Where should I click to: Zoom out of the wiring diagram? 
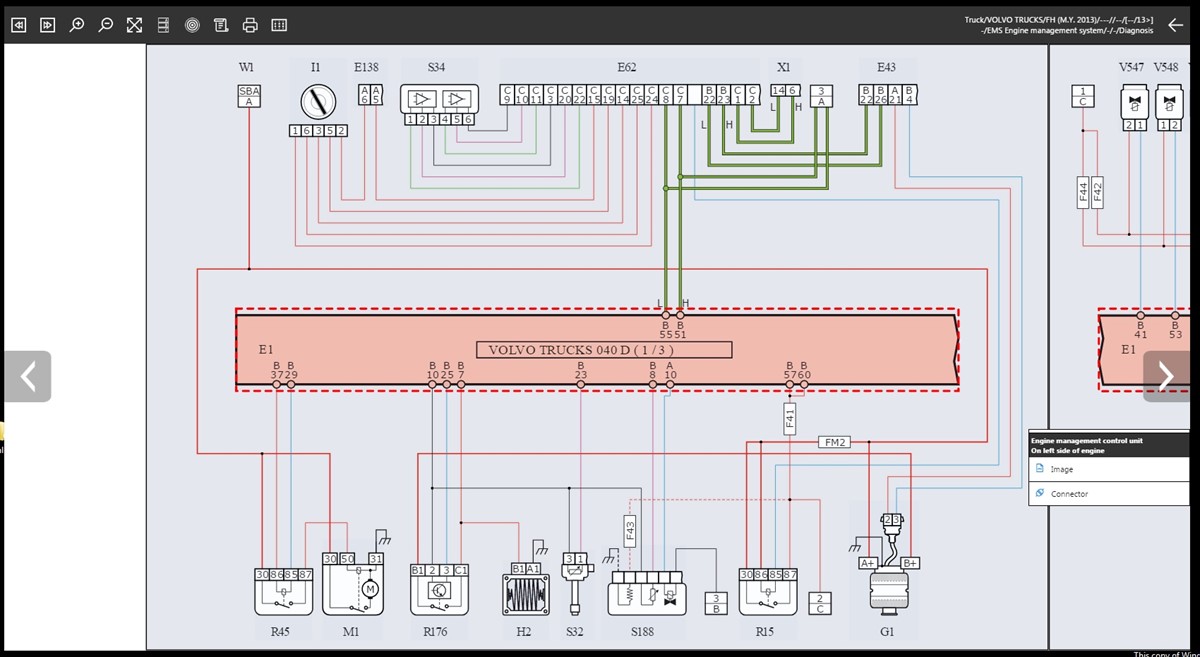[105, 25]
